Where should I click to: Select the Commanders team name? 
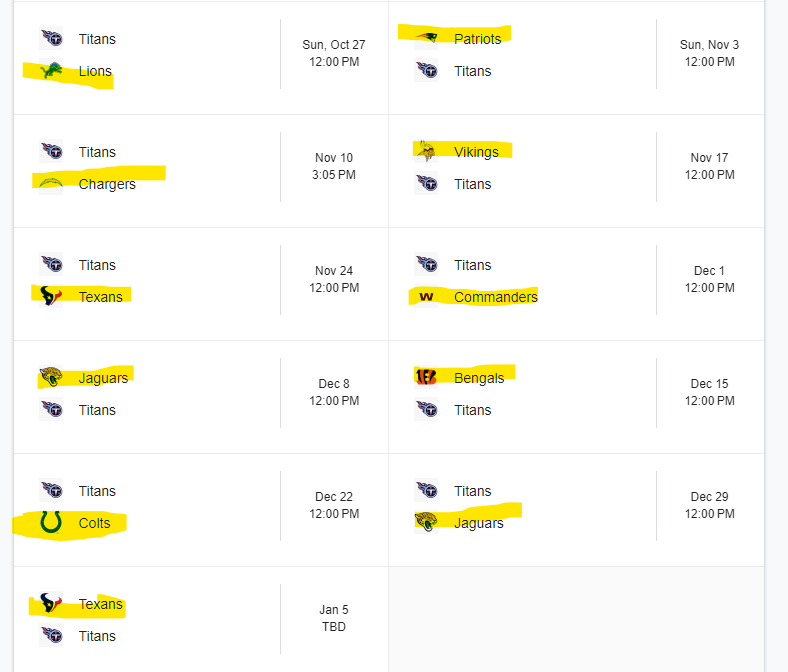[495, 297]
